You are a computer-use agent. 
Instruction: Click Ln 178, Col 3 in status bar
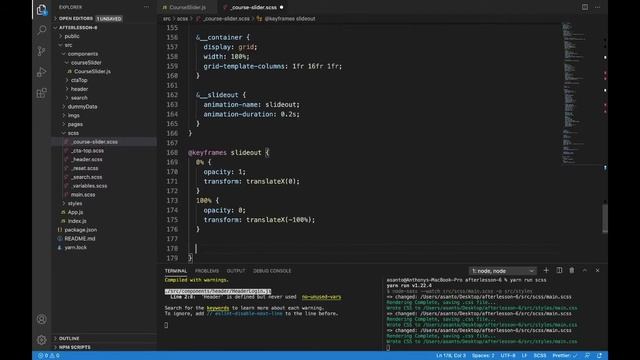(x=451, y=356)
